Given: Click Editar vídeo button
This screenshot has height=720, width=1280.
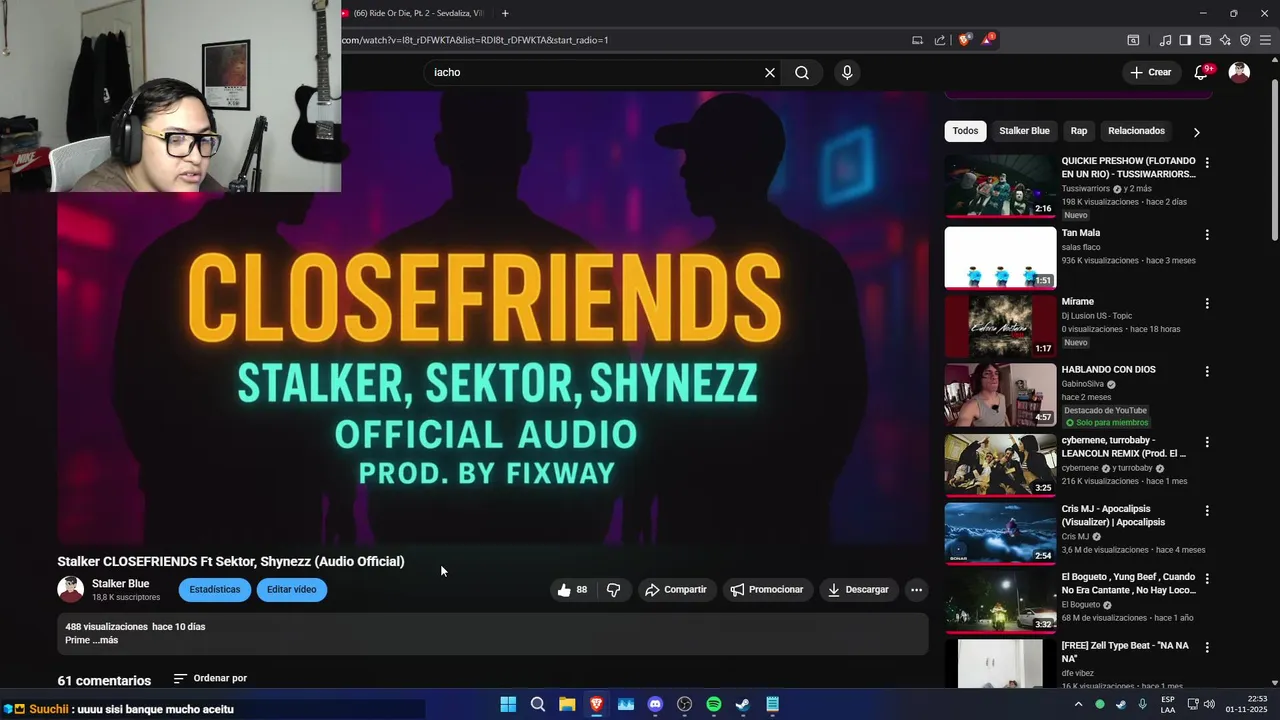Looking at the screenshot, I should point(292,590).
